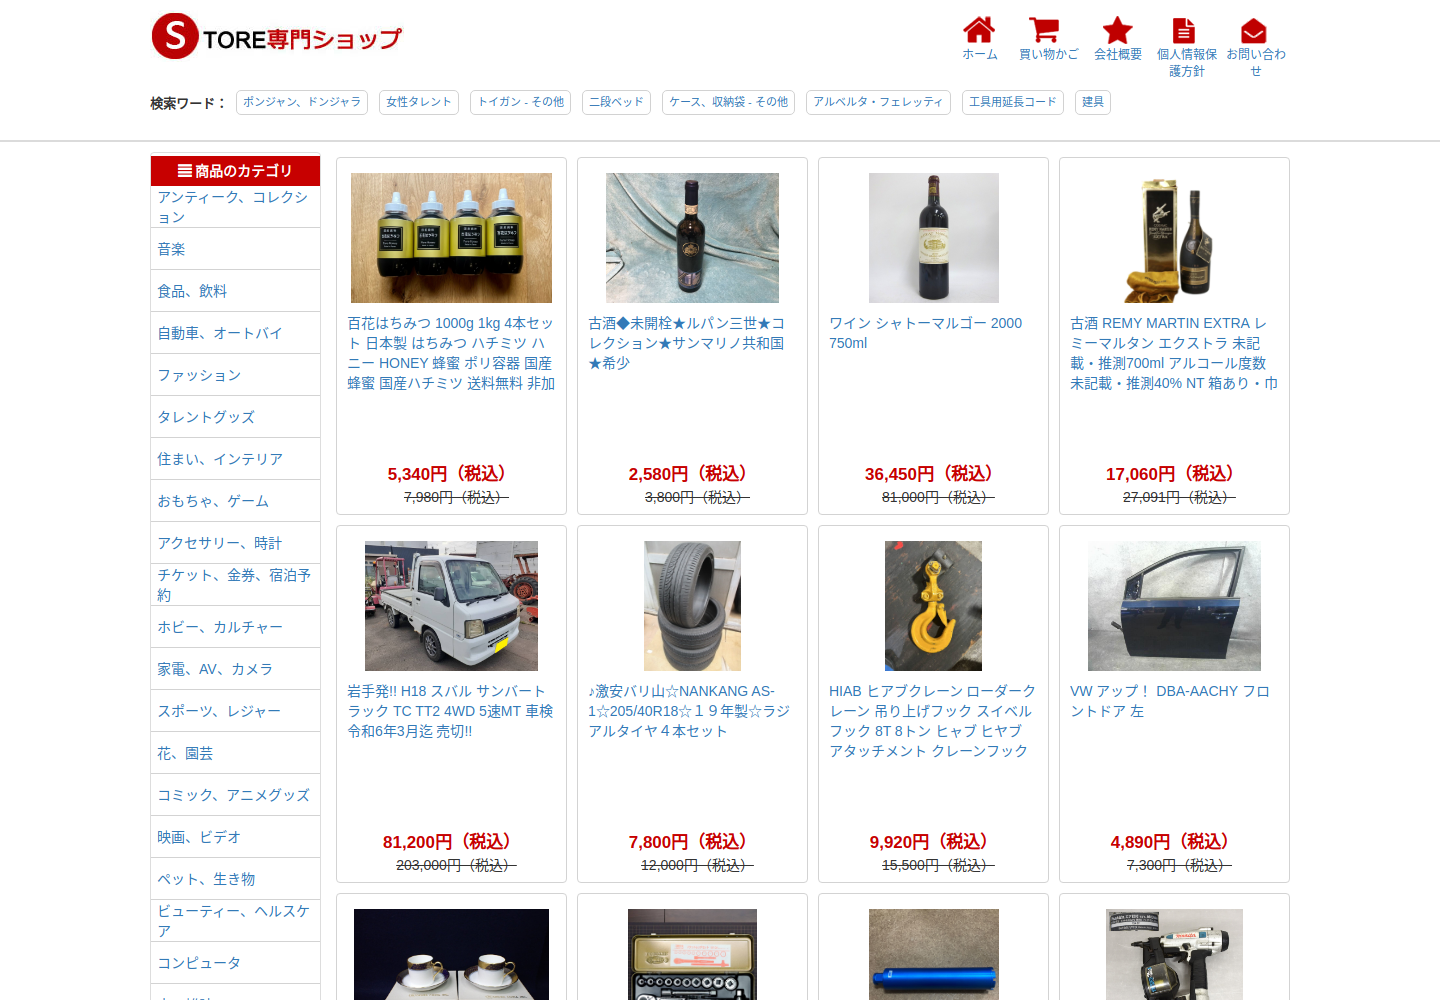Click the star icon for 会社概要
This screenshot has height=1000, width=1440.
[1117, 30]
